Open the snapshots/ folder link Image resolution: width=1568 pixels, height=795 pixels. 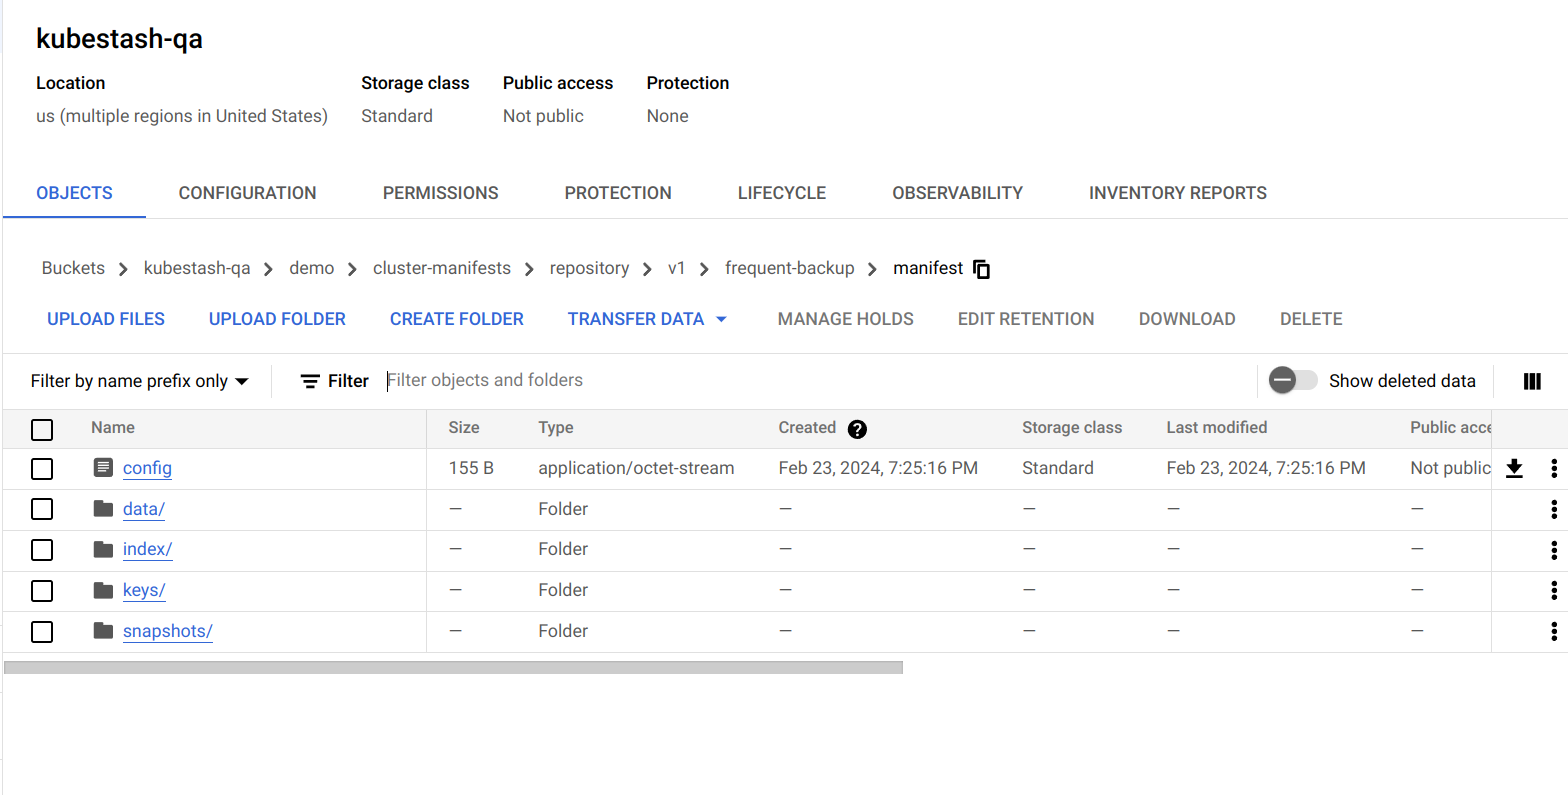coord(168,631)
